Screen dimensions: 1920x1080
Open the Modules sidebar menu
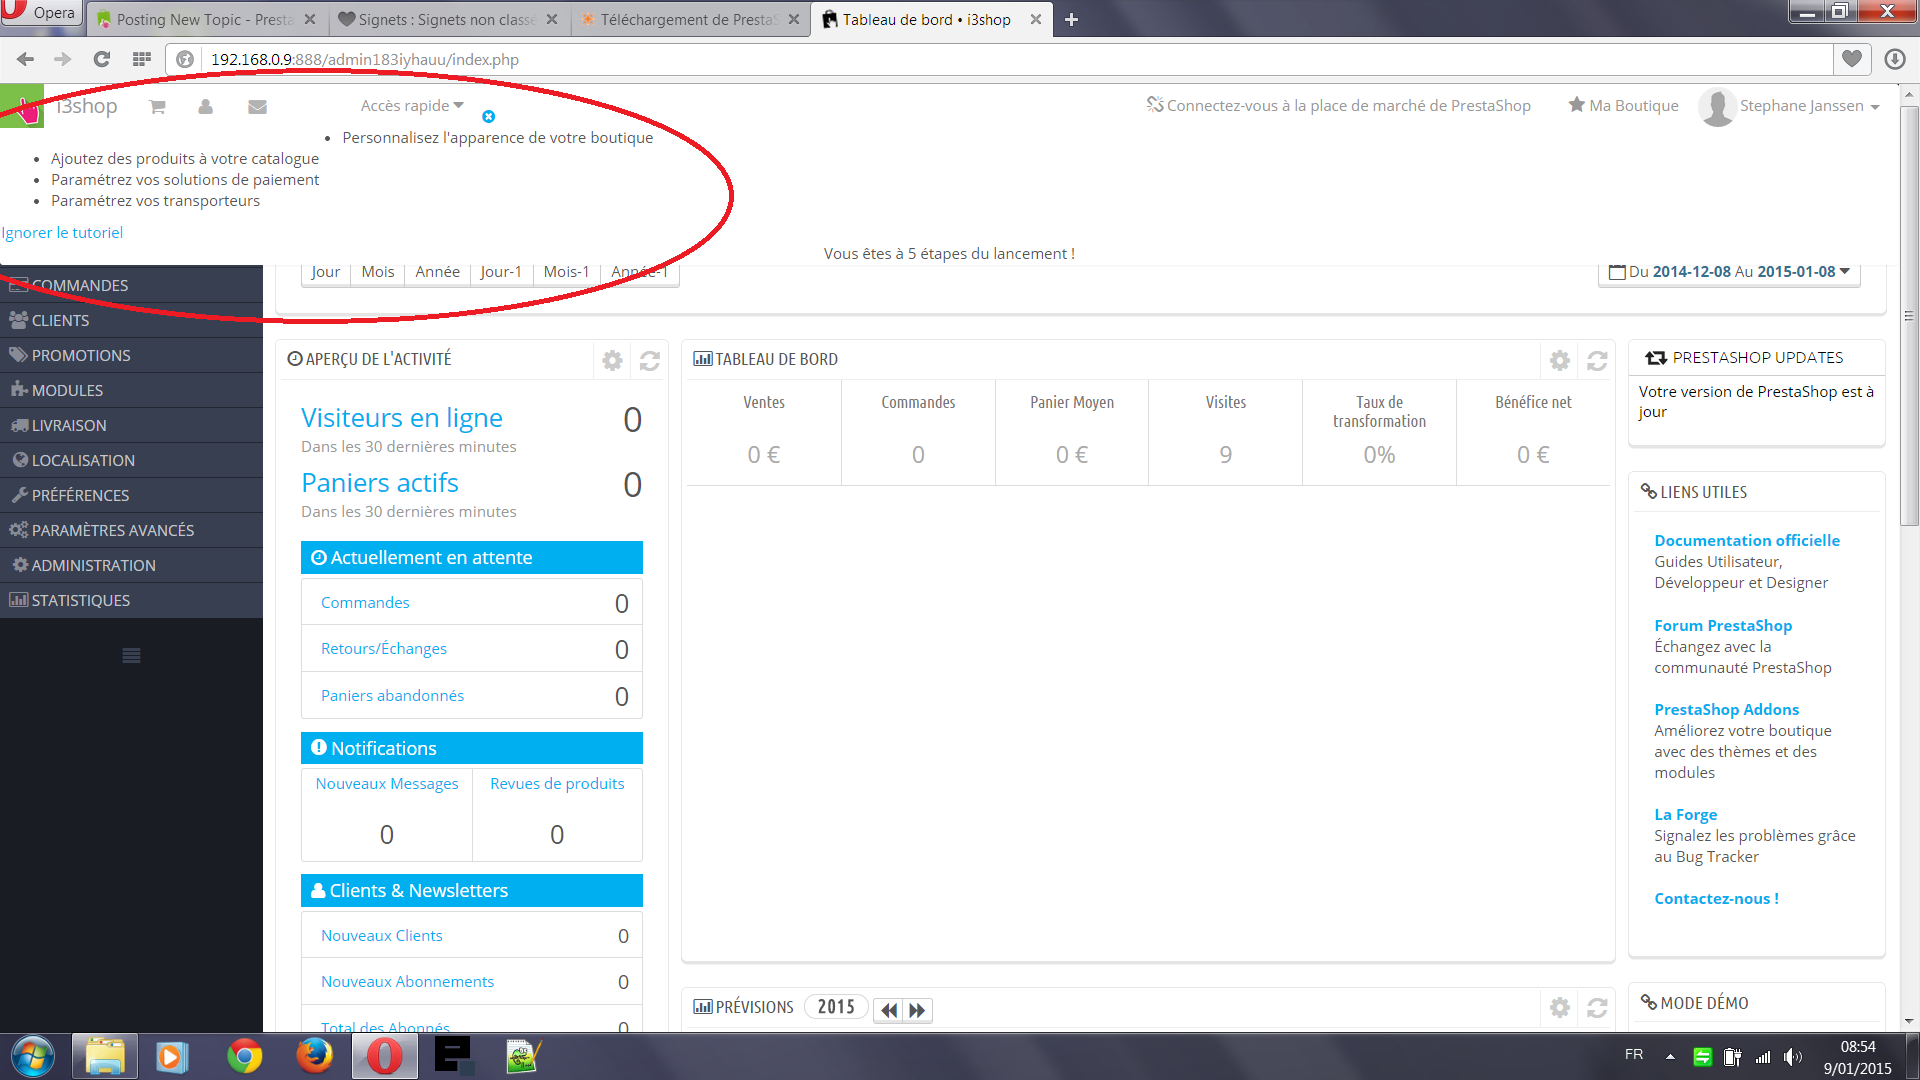(67, 390)
